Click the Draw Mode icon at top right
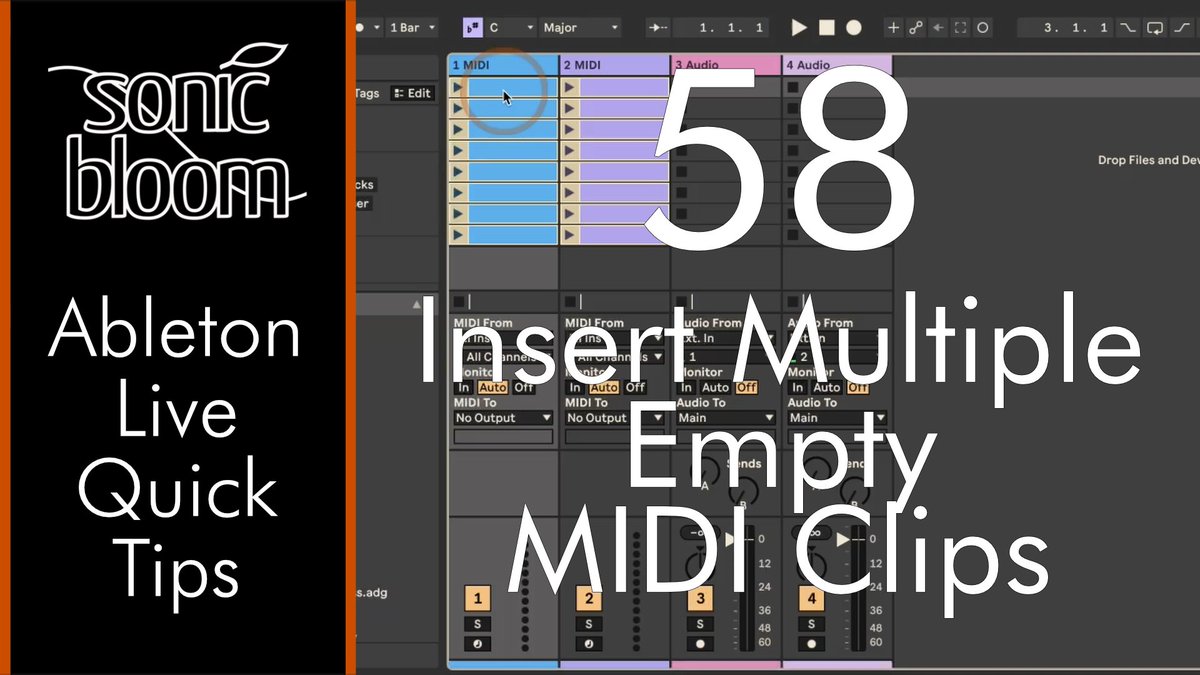Viewport: 1200px width, 675px height. click(1182, 27)
